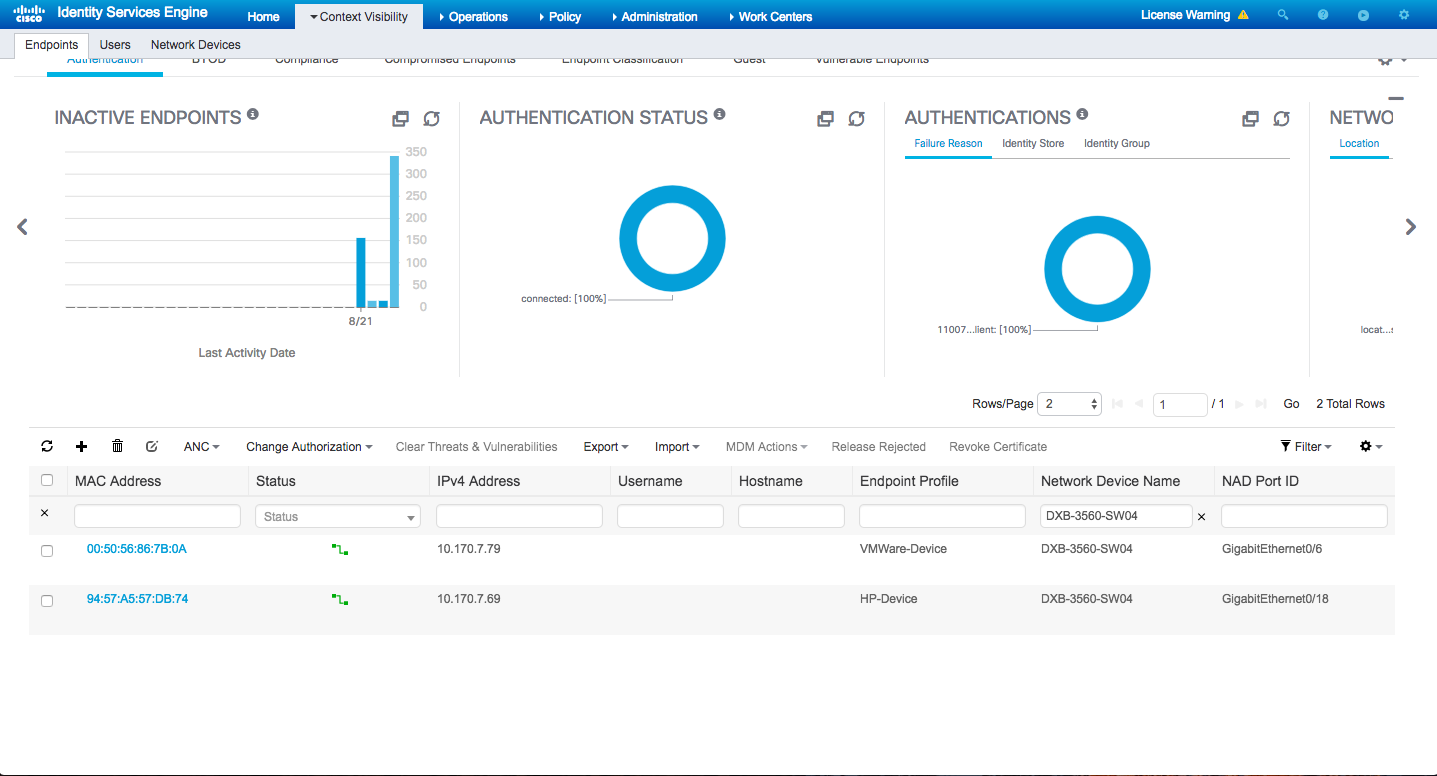Refresh the Inactive Endpoints dashlet
Screen dimensions: 1437x776
[x=431, y=119]
